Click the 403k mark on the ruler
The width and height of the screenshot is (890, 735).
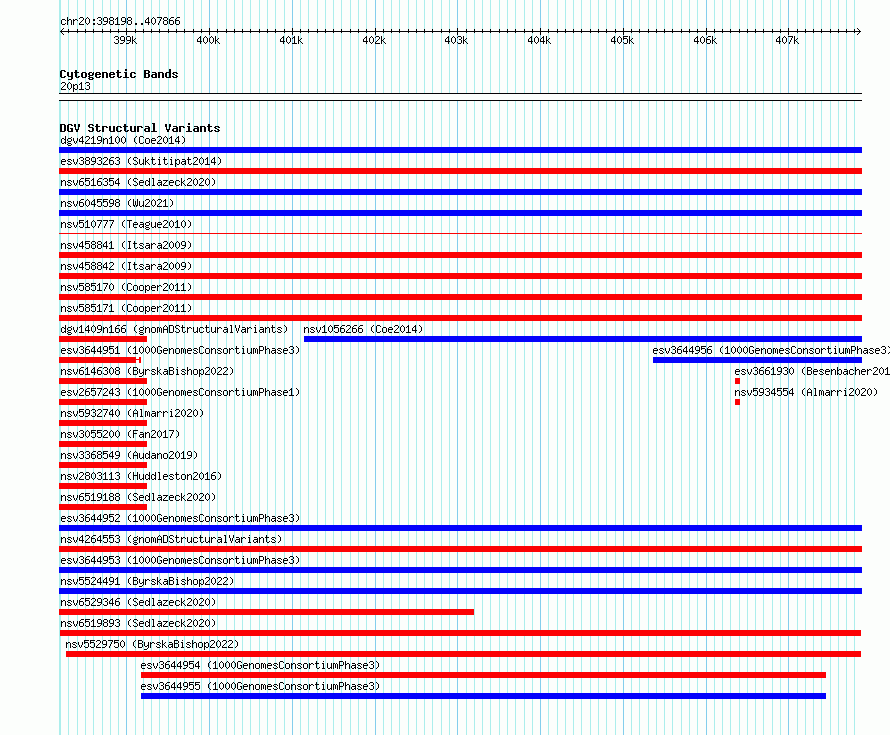[x=456, y=40]
